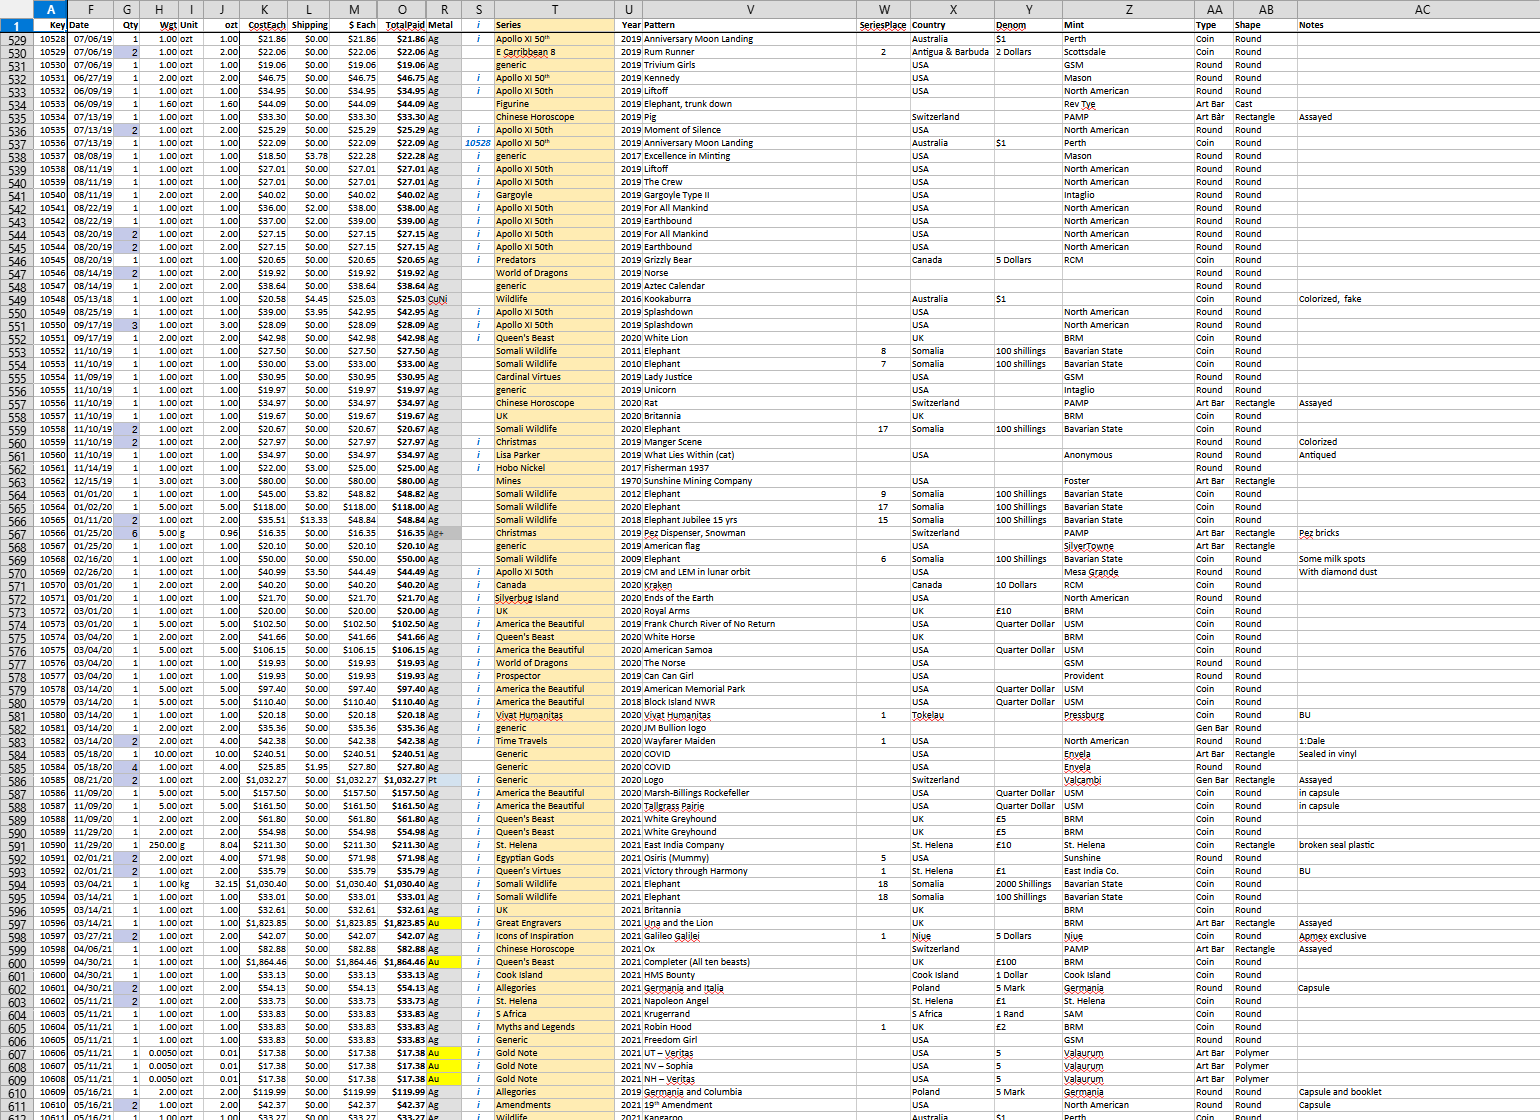Select the 'Lady Justice' cell

[x=750, y=377]
